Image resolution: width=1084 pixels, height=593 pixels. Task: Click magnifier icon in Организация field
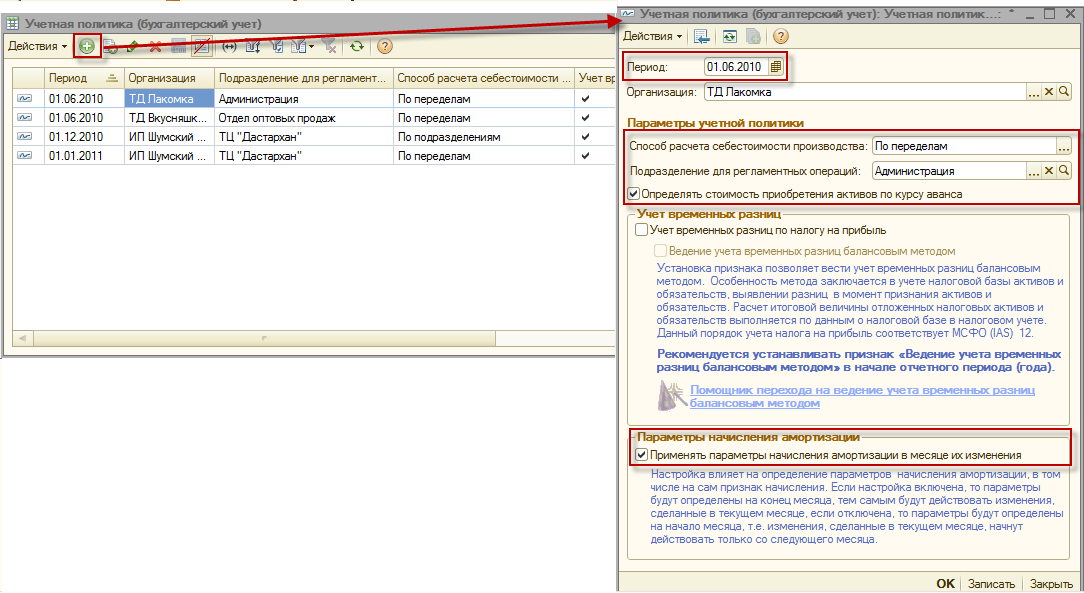pyautogui.click(x=1064, y=92)
